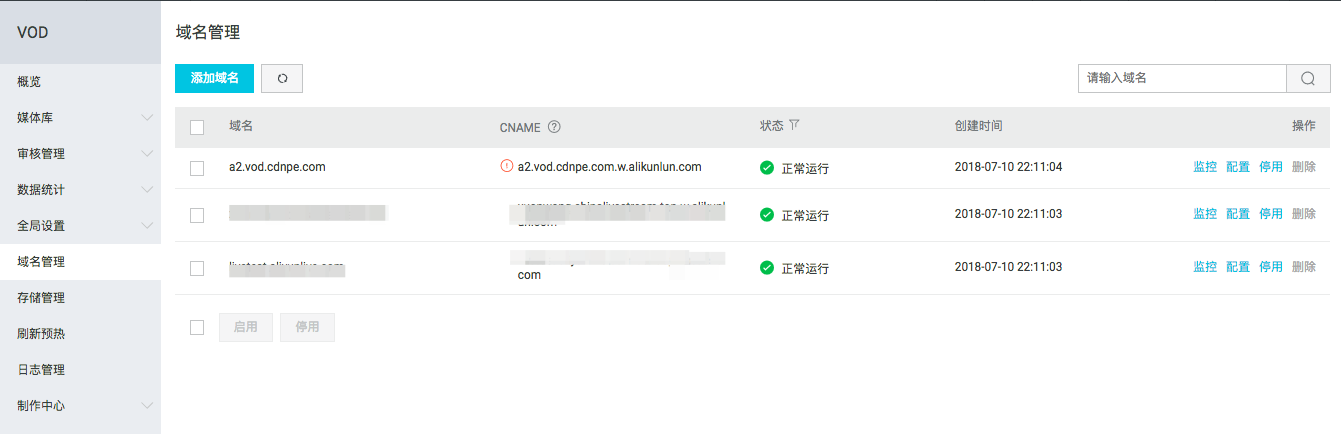Click the refresh icon button

[x=282, y=78]
